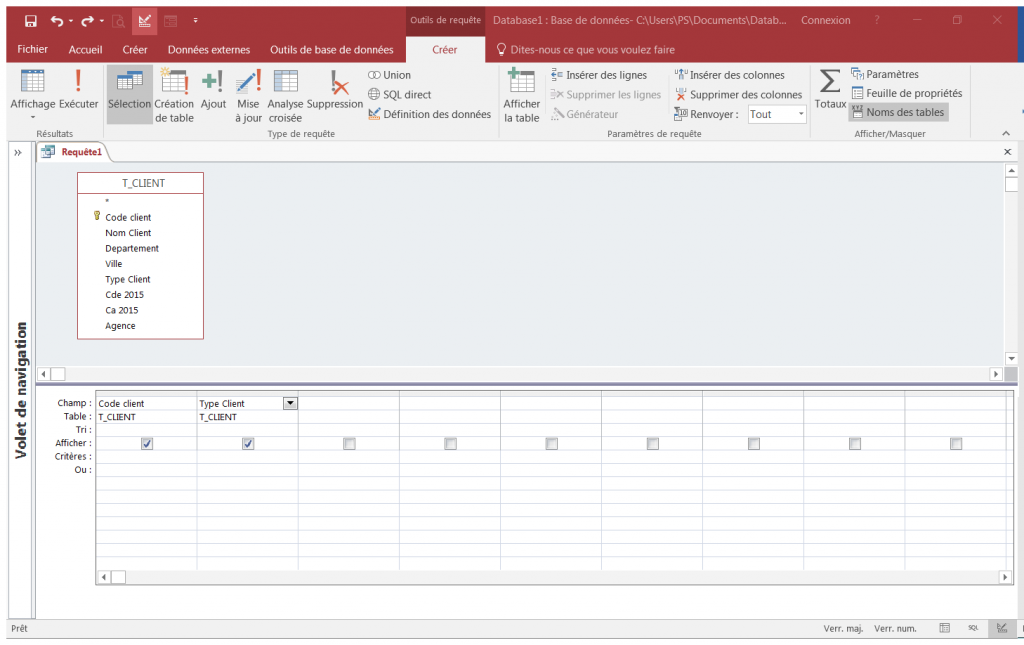Tick Afficher checkbox in sixth grid column
Screen dimensions: 1024x645
653,444
